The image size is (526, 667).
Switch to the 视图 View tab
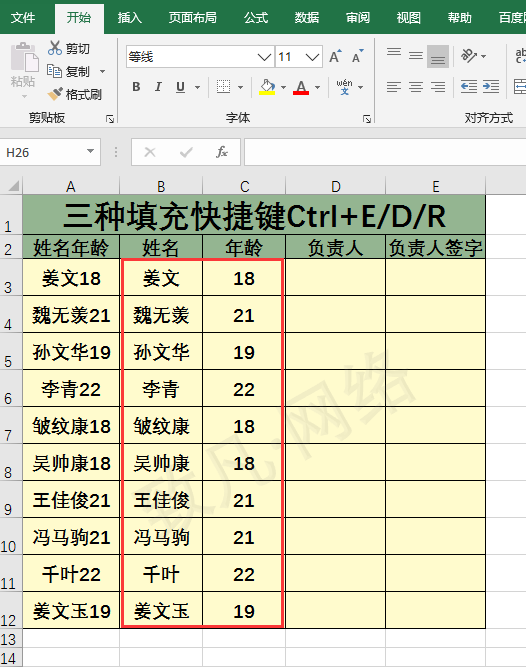point(409,18)
